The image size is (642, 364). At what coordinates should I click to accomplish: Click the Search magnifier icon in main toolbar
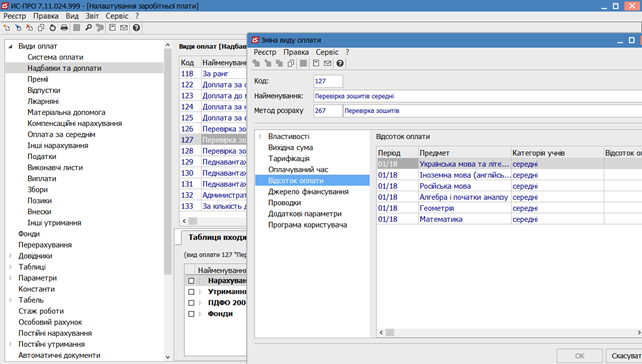[88, 28]
